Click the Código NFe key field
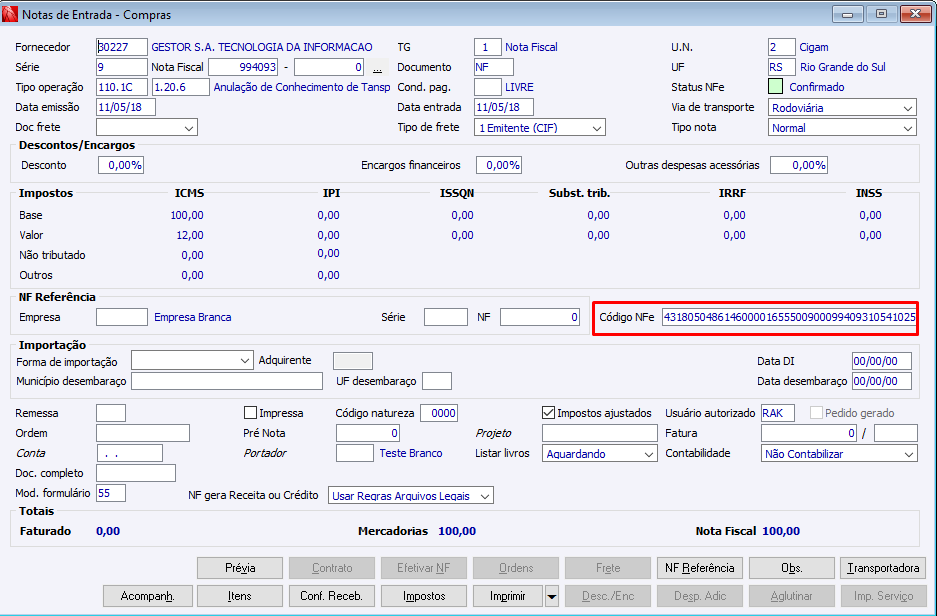This screenshot has width=937, height=616. click(x=789, y=317)
